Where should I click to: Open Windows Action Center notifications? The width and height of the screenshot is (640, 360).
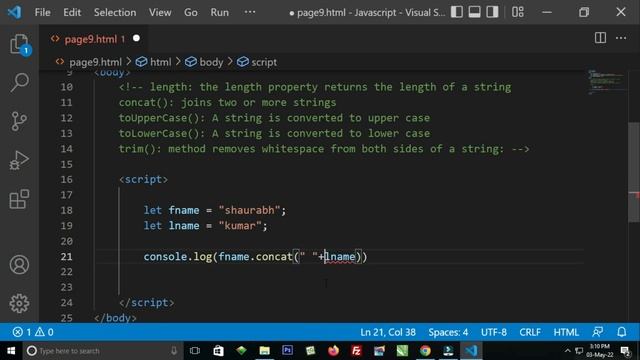point(625,351)
